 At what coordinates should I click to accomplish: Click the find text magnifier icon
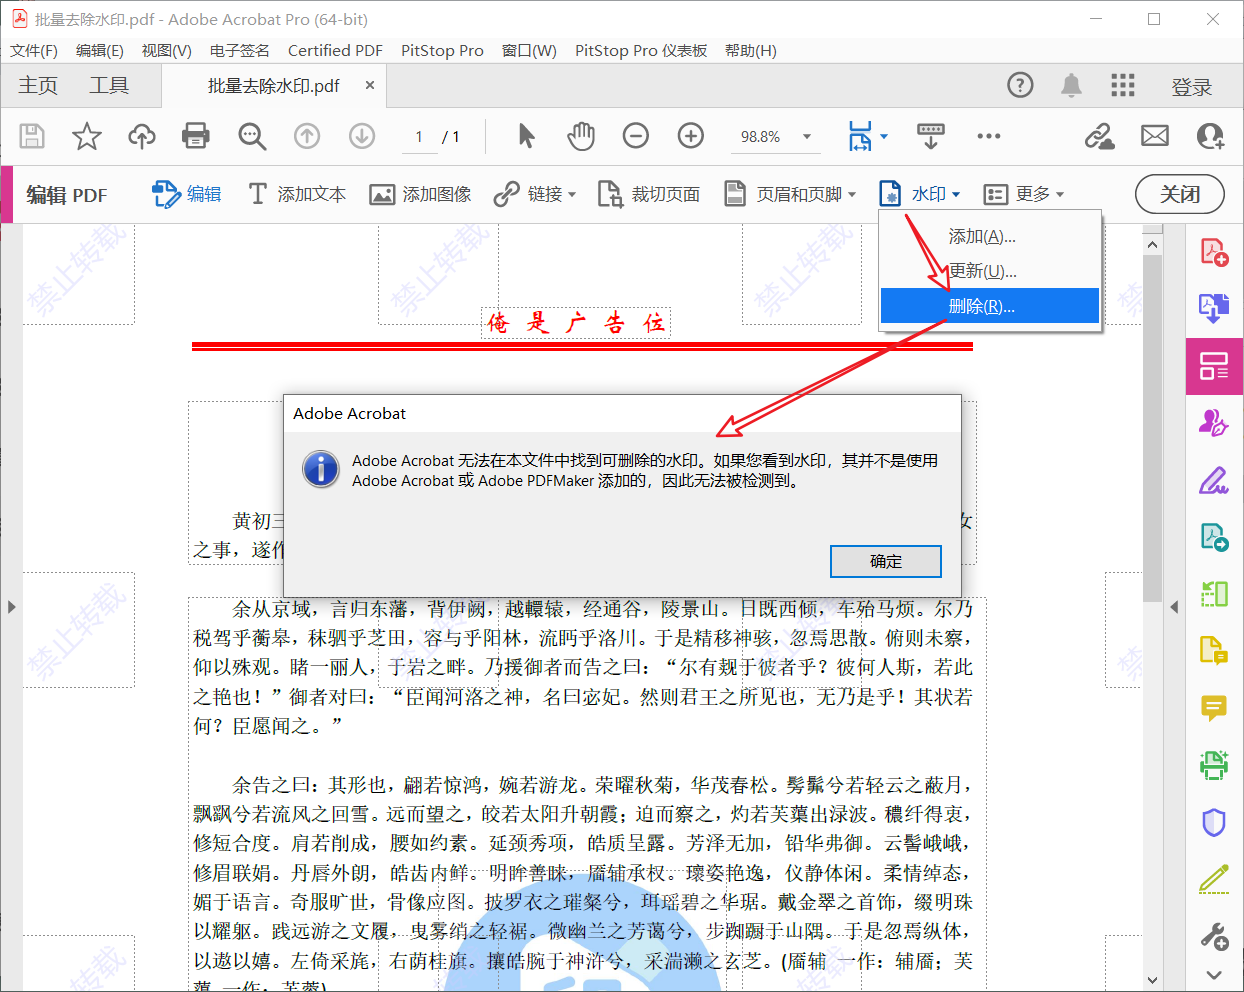point(252,136)
